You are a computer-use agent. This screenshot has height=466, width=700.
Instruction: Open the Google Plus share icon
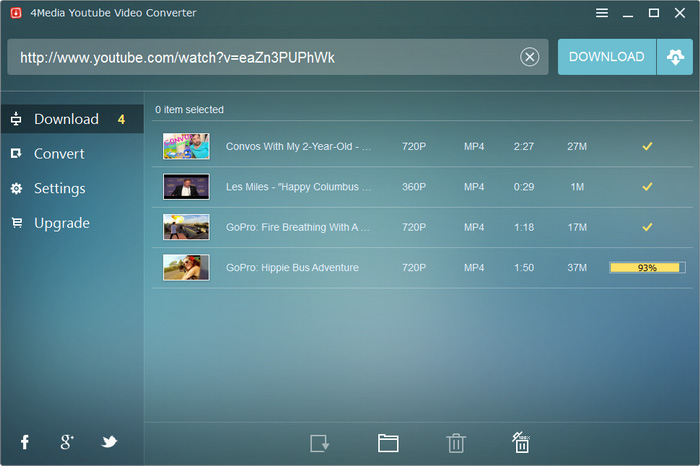coord(67,442)
